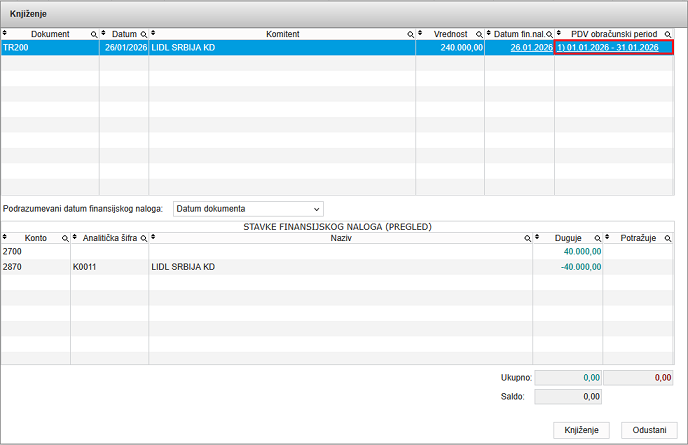Select the TR200 document row
The image size is (688, 445).
point(50,47)
